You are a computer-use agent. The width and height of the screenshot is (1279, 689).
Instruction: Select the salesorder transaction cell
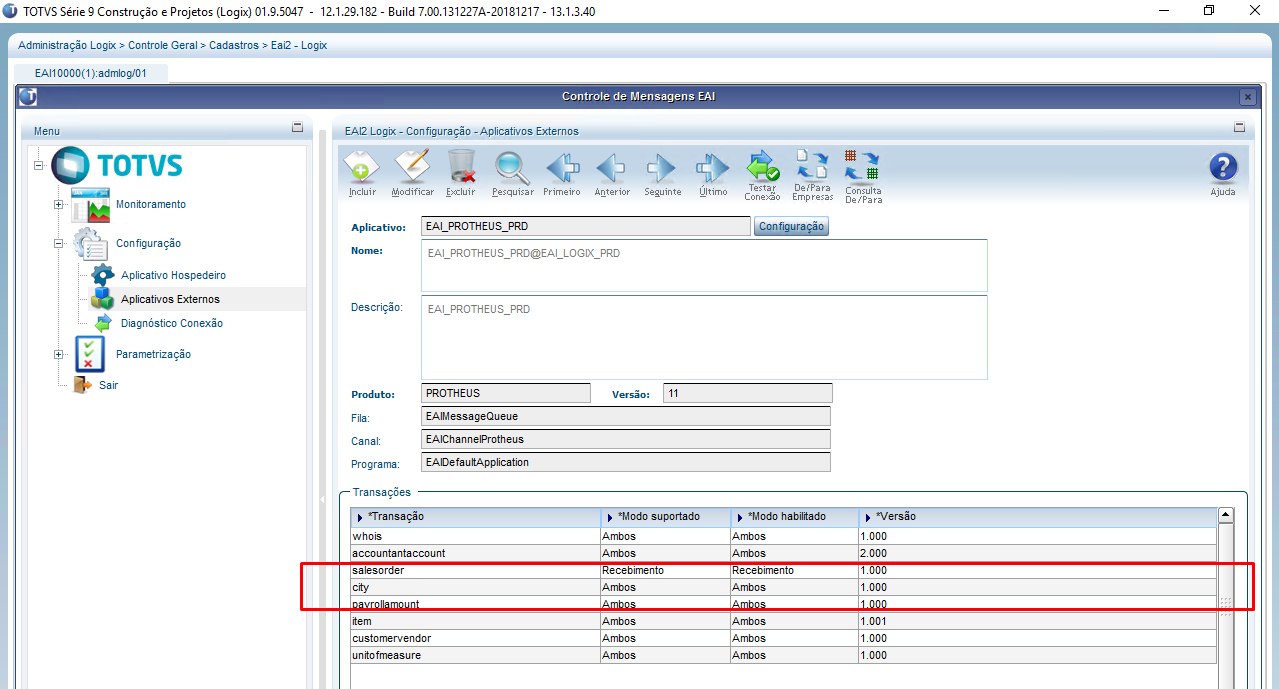[475, 570]
